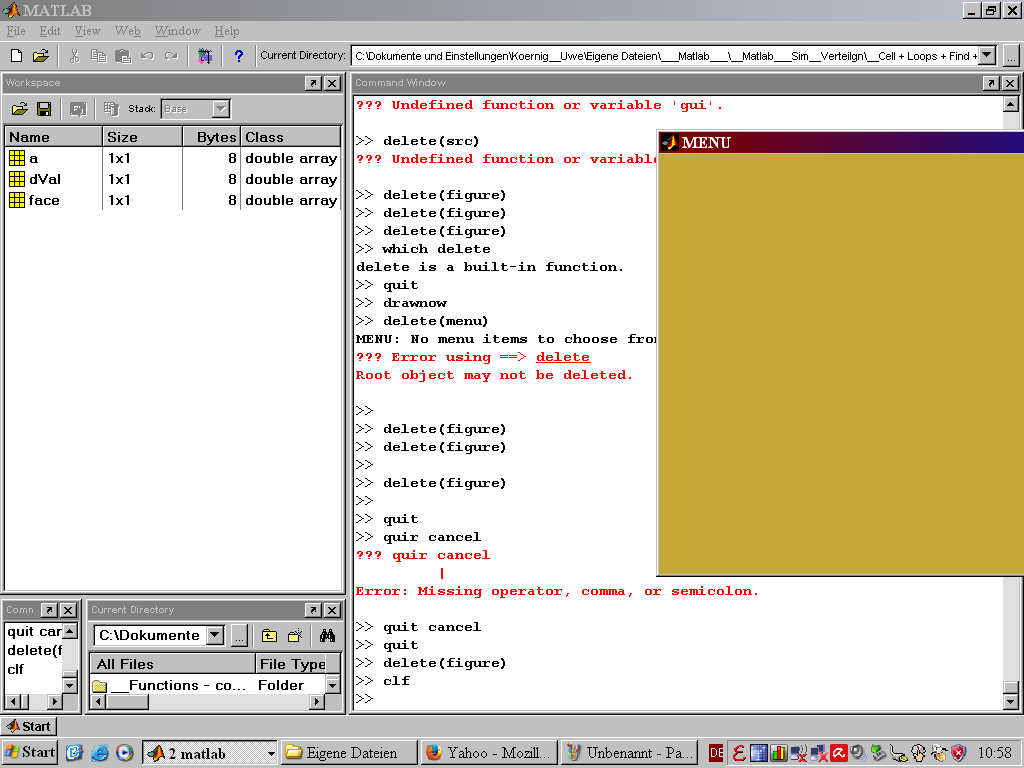1024x768 pixels.
Task: Expand the toolbar Current Directory path dropdown
Action: pos(987,56)
